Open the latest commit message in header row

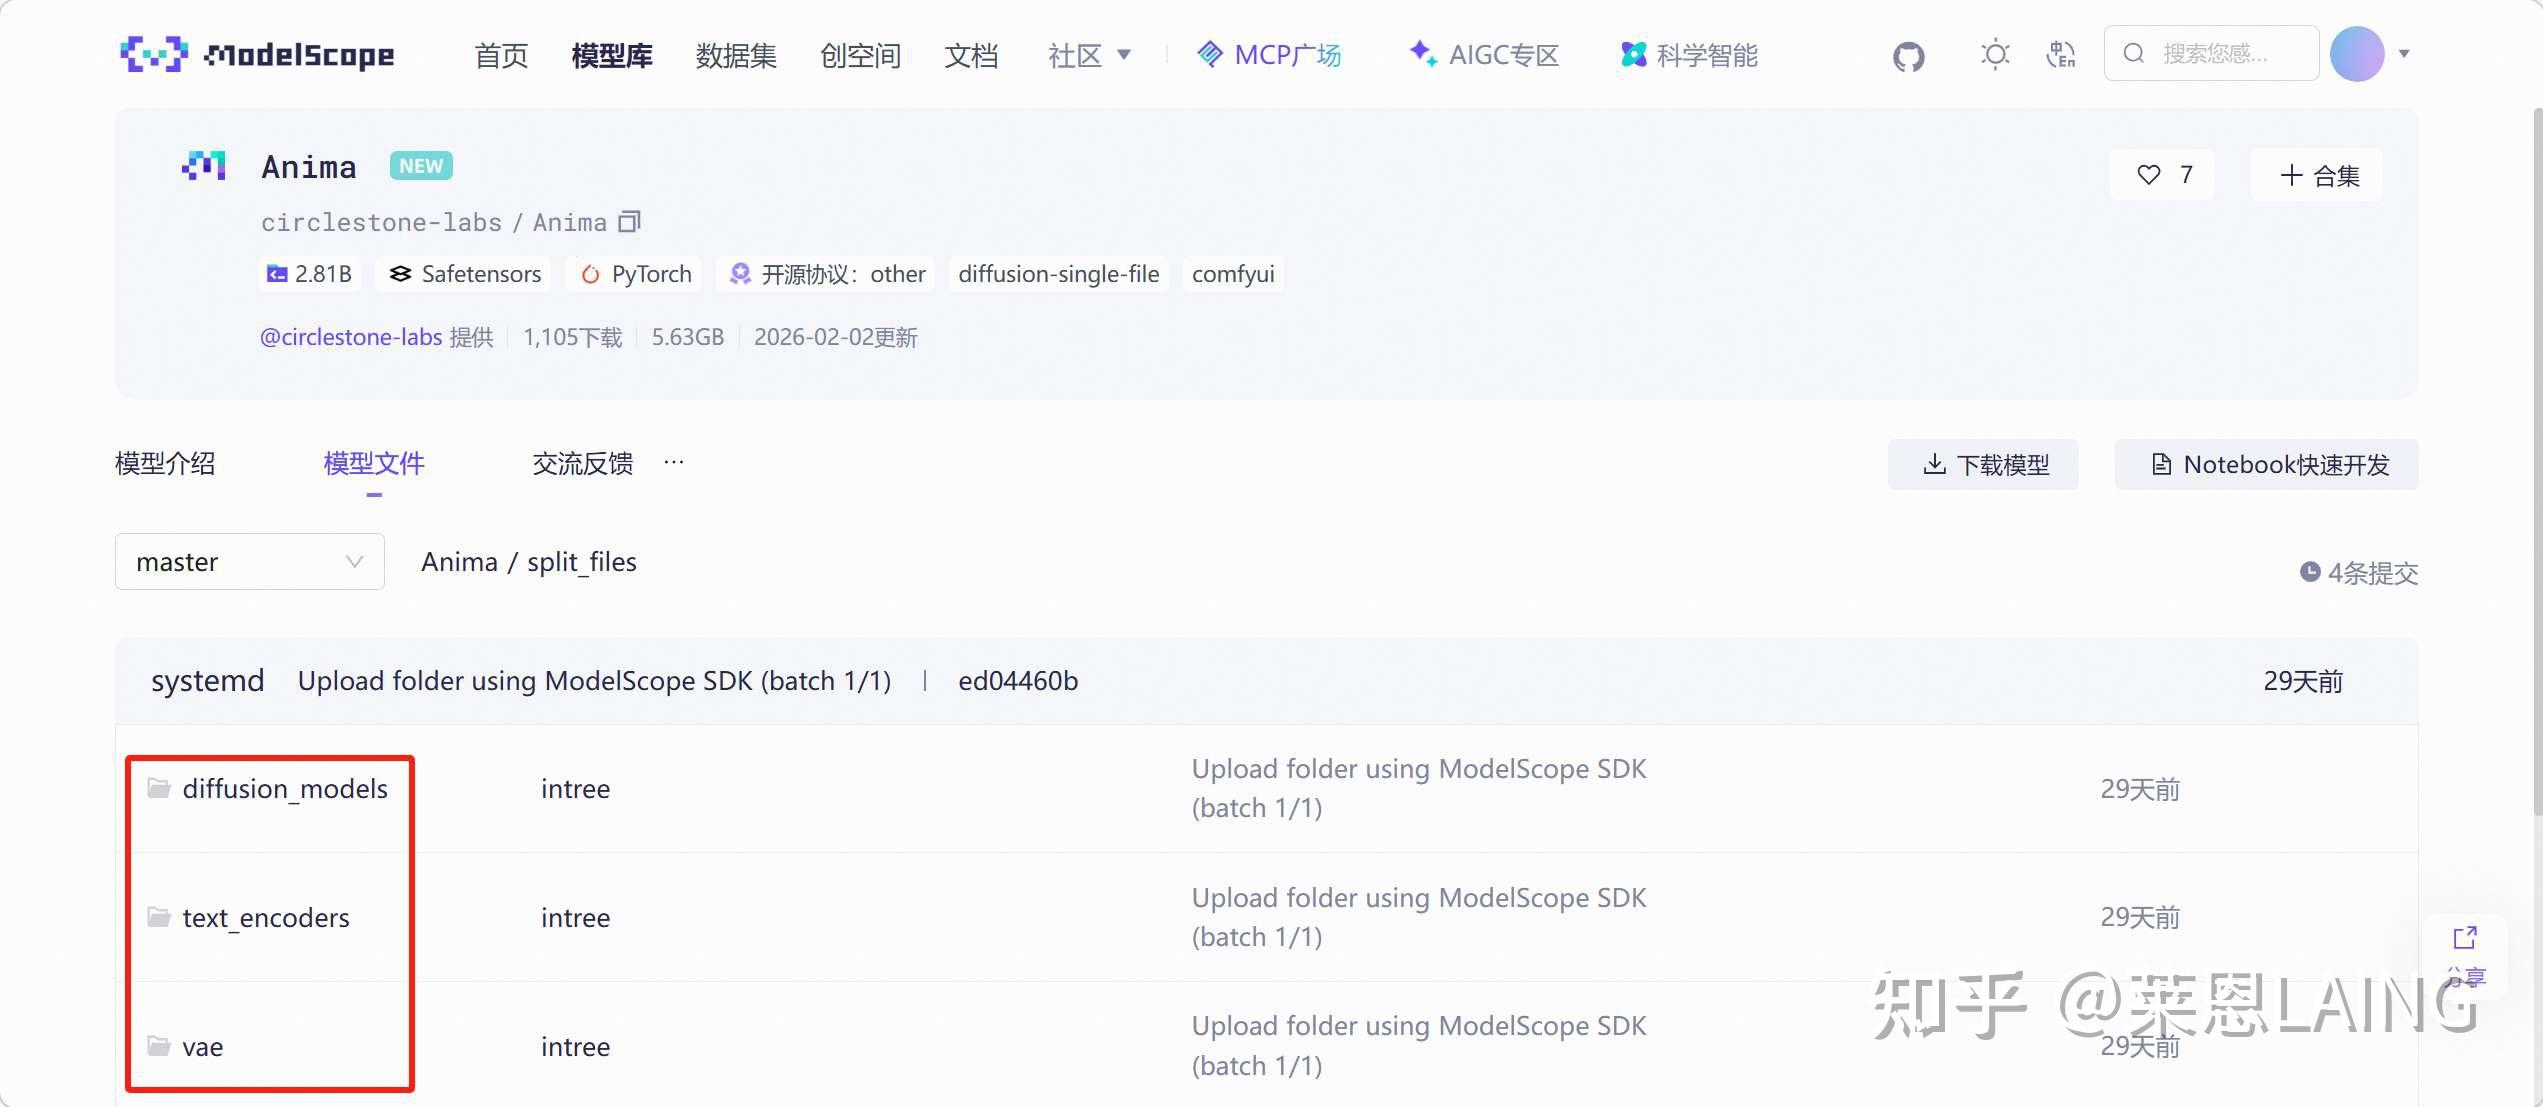594,681
